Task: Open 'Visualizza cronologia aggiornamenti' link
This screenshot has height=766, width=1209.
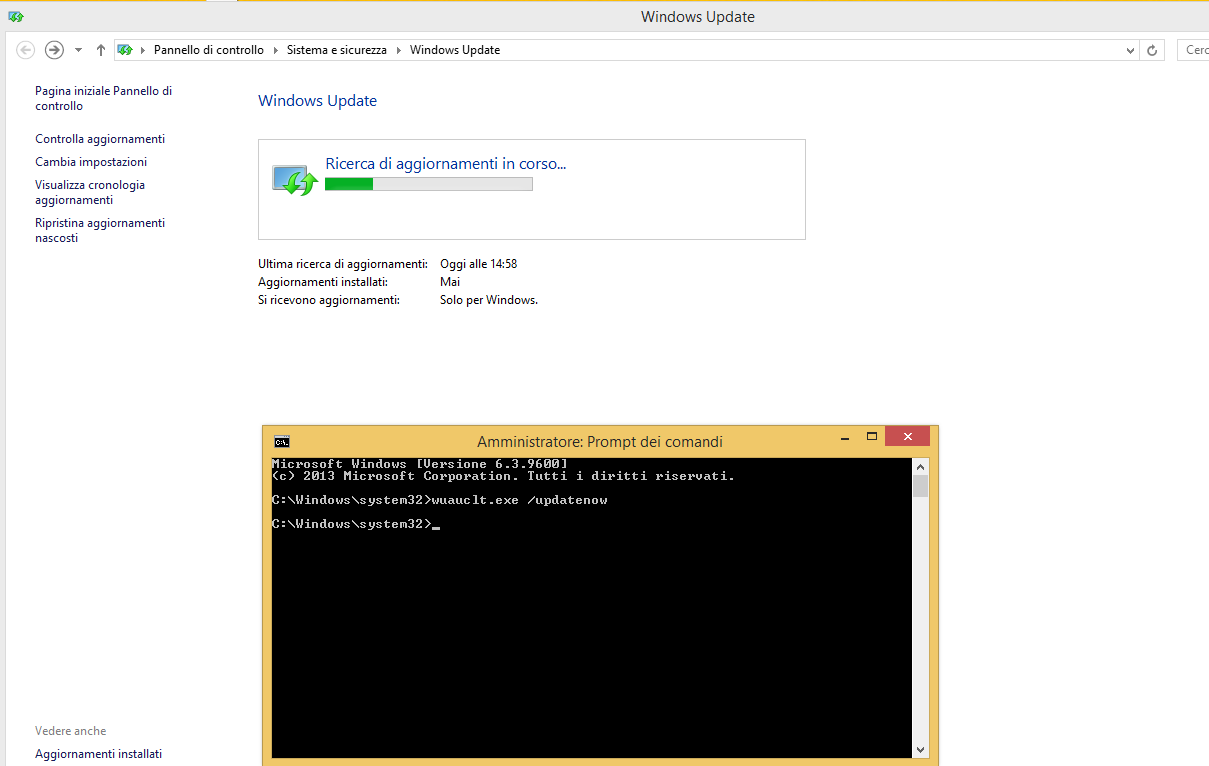Action: pyautogui.click(x=90, y=192)
